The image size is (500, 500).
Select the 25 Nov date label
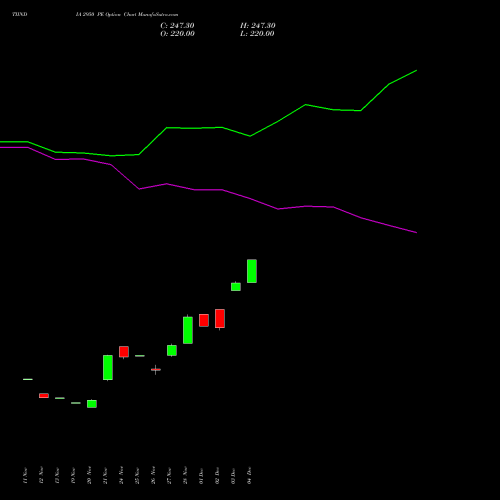[137, 475]
